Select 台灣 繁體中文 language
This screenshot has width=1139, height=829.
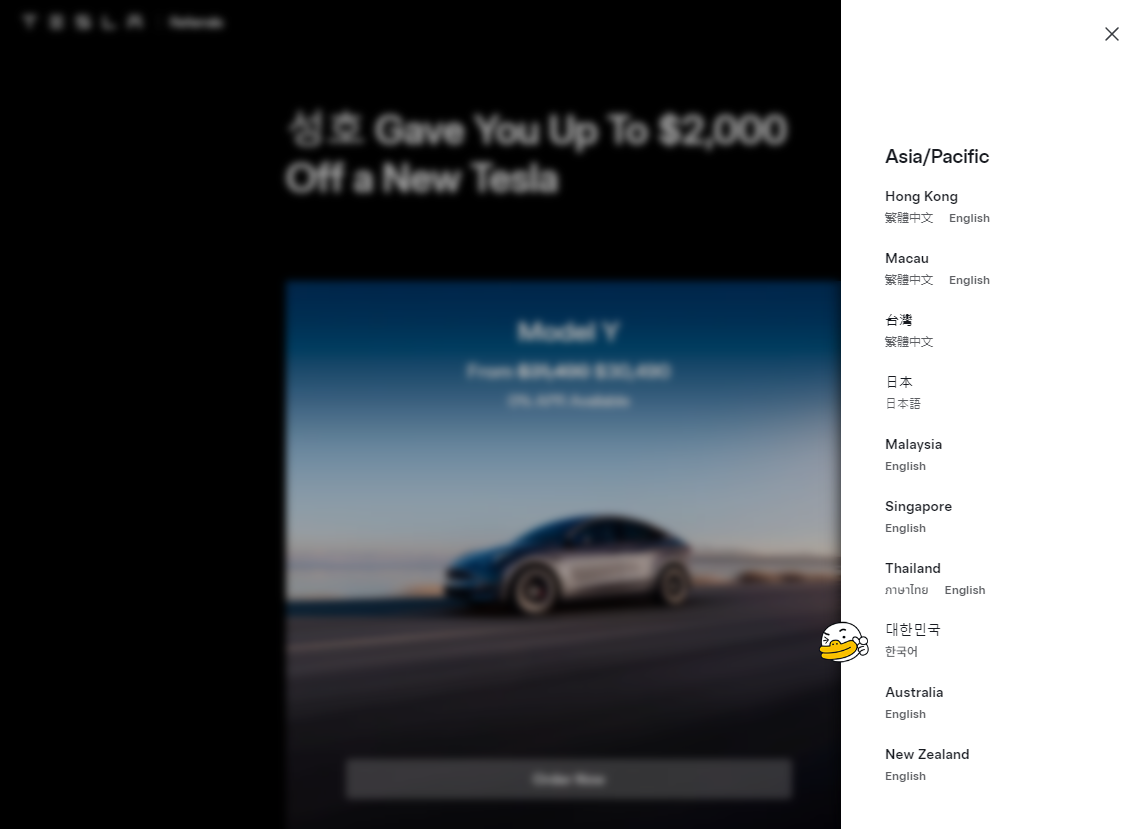[x=909, y=341]
